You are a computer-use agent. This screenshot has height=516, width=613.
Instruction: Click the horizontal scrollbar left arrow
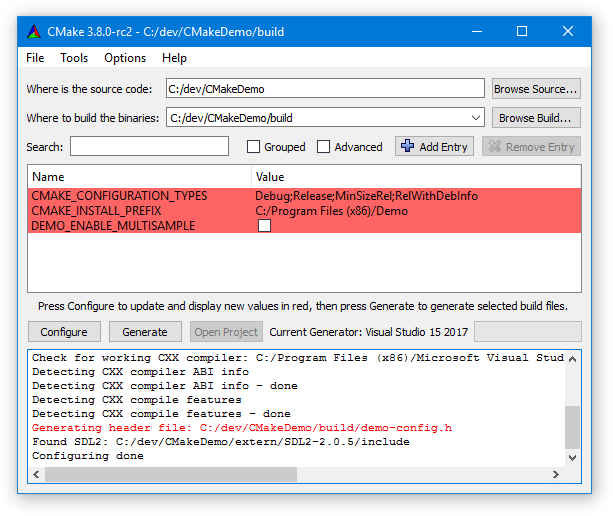point(36,473)
